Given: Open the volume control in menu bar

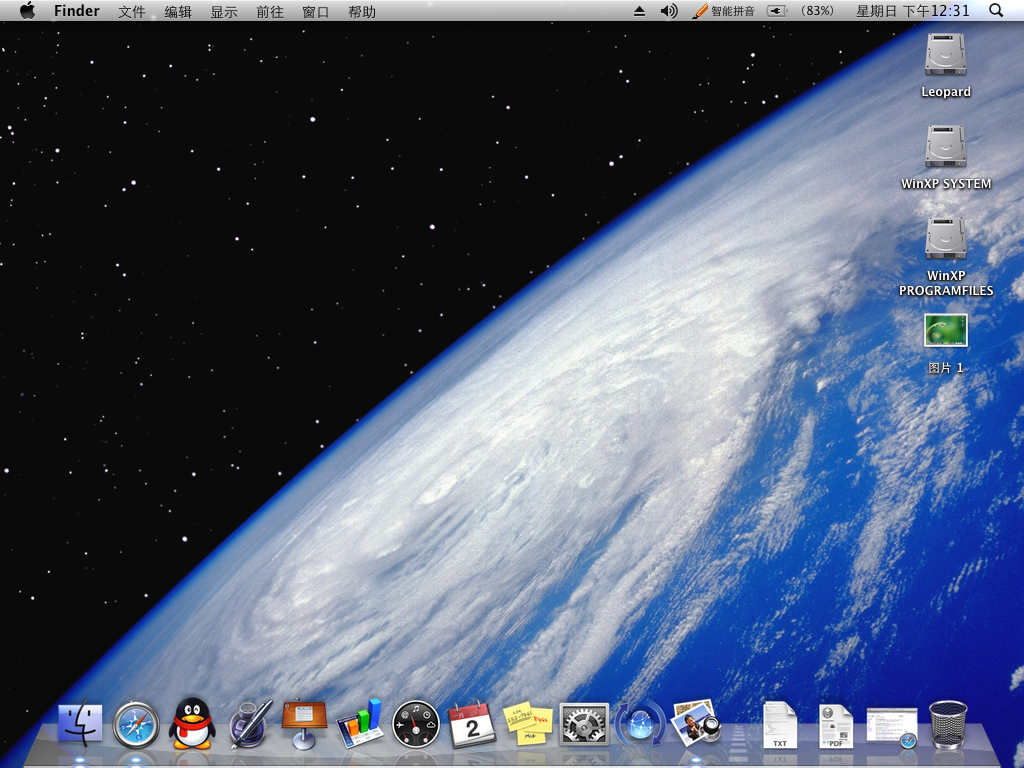Looking at the screenshot, I should click(669, 10).
